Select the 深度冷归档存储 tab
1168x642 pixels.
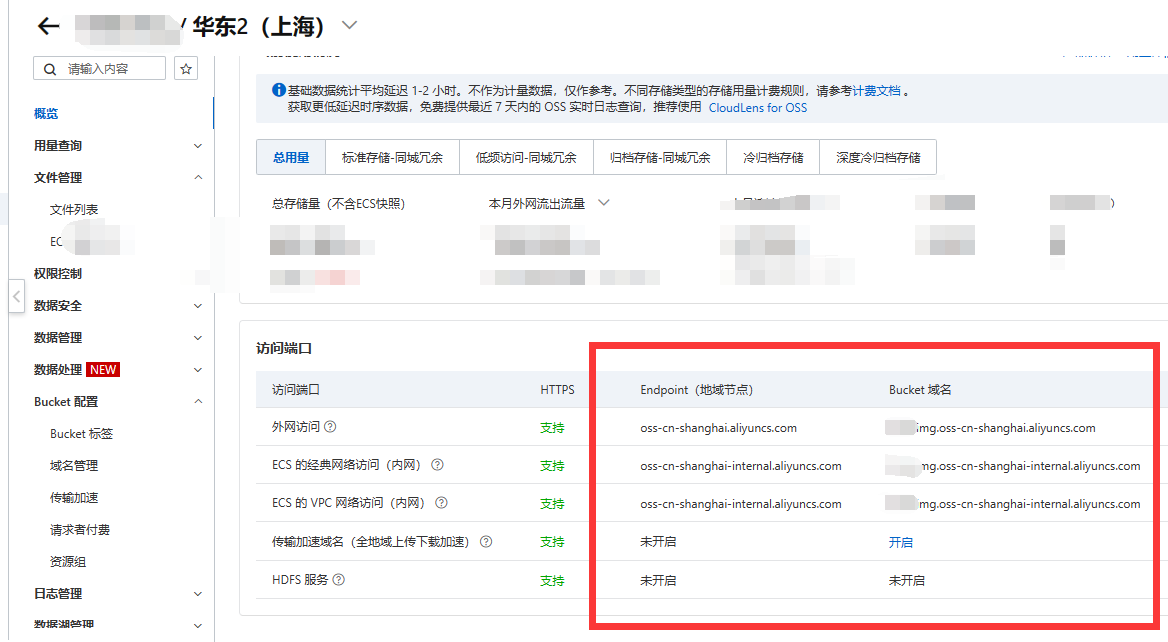point(878,158)
